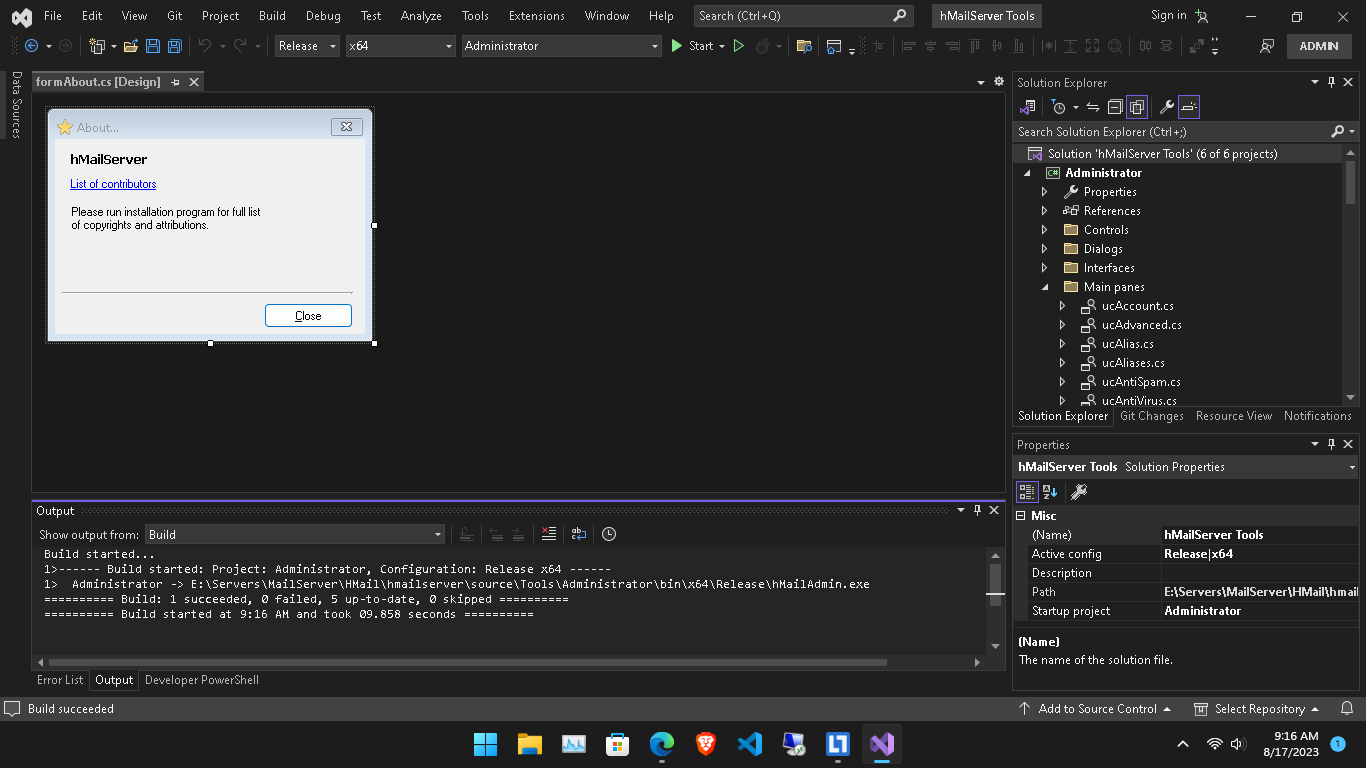
Task: Click the List of contributors link
Action: pos(113,184)
